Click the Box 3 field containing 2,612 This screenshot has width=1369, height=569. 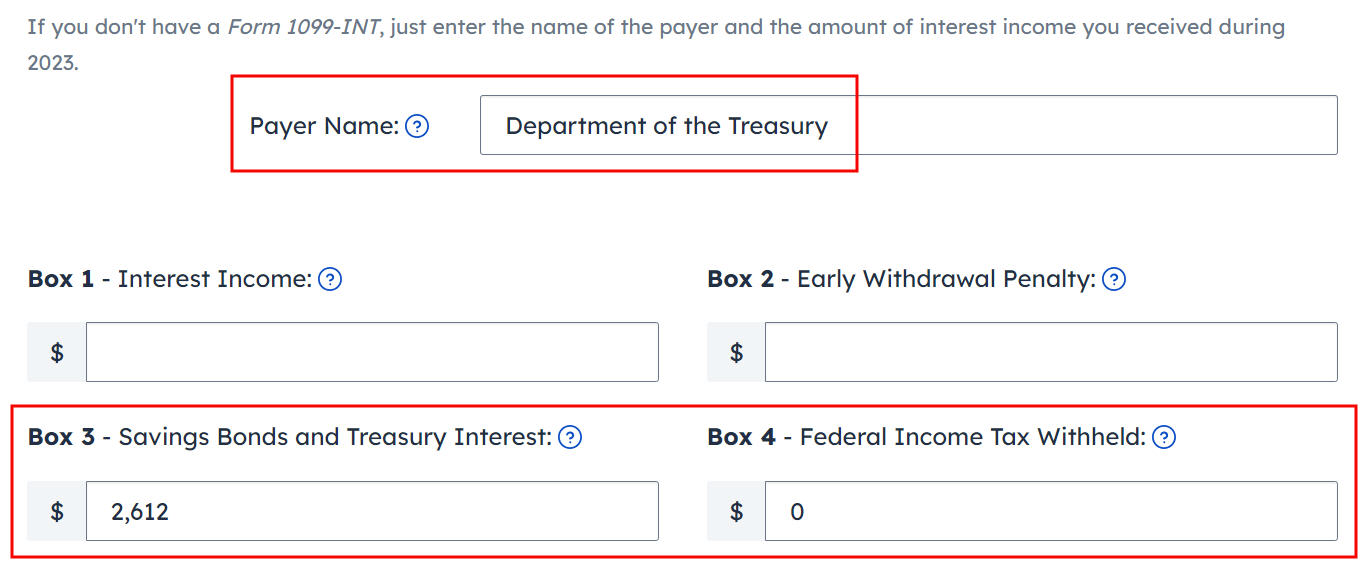(372, 511)
